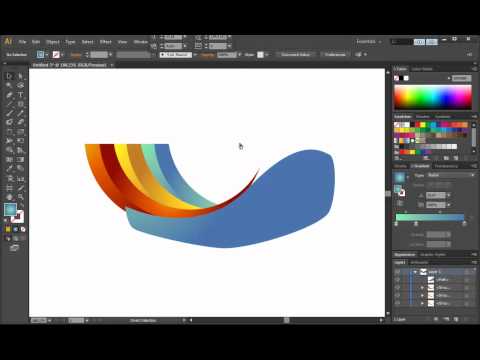Open the zoom level dropdown in status bar
480x360 pixels.
click(49, 320)
